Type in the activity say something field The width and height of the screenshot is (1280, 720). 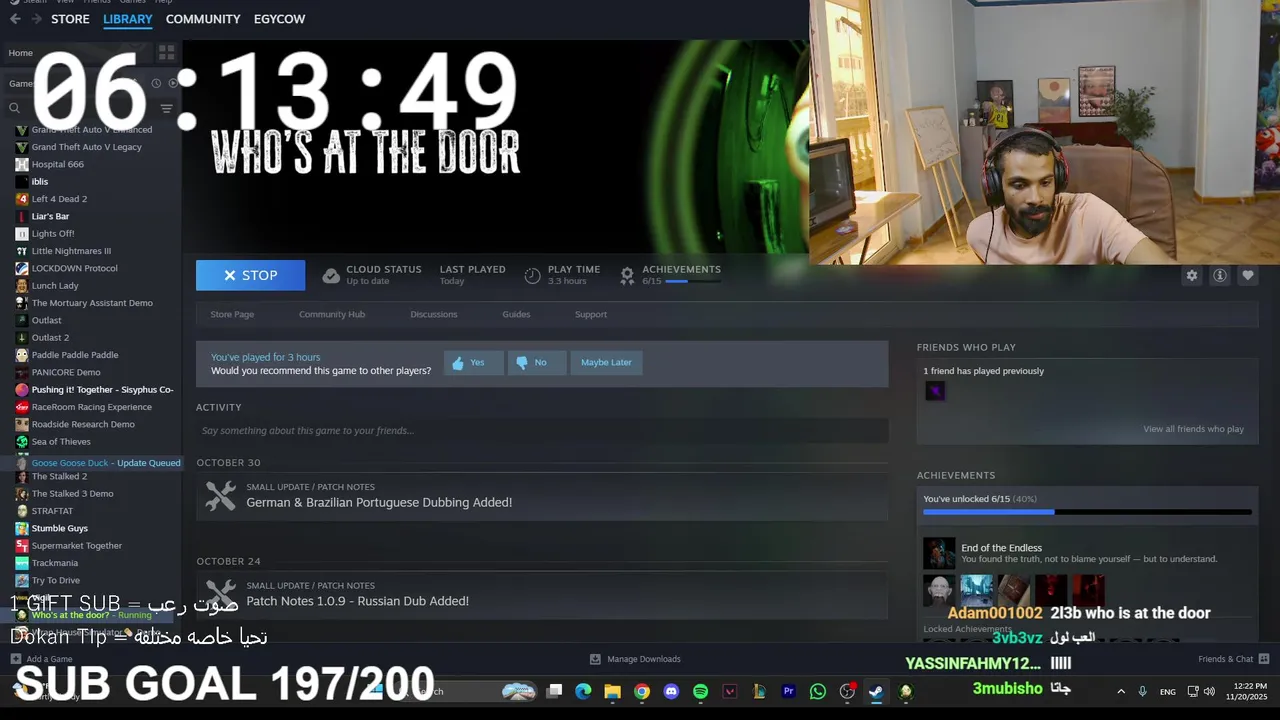[x=542, y=431]
